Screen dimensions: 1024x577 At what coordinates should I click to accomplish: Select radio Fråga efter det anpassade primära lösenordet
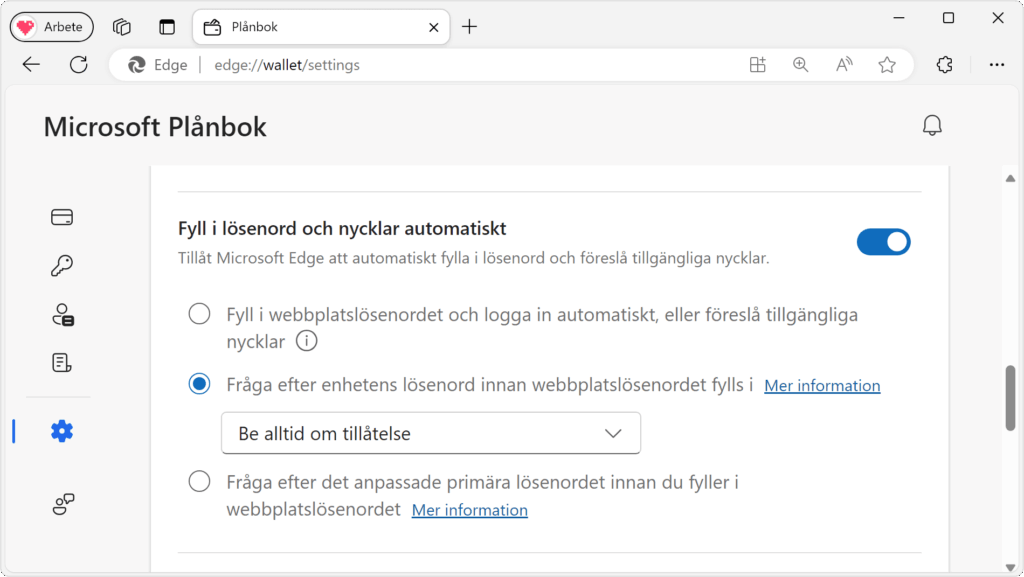coord(199,482)
